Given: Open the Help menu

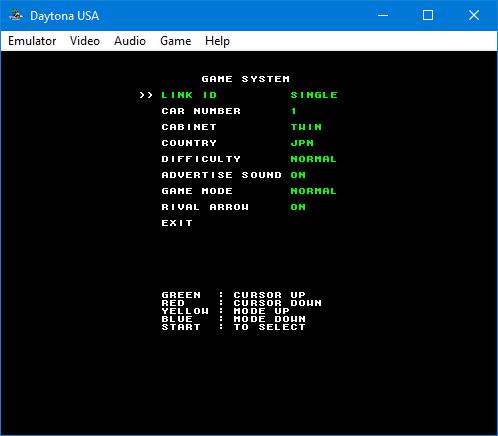Looking at the screenshot, I should 217,41.
